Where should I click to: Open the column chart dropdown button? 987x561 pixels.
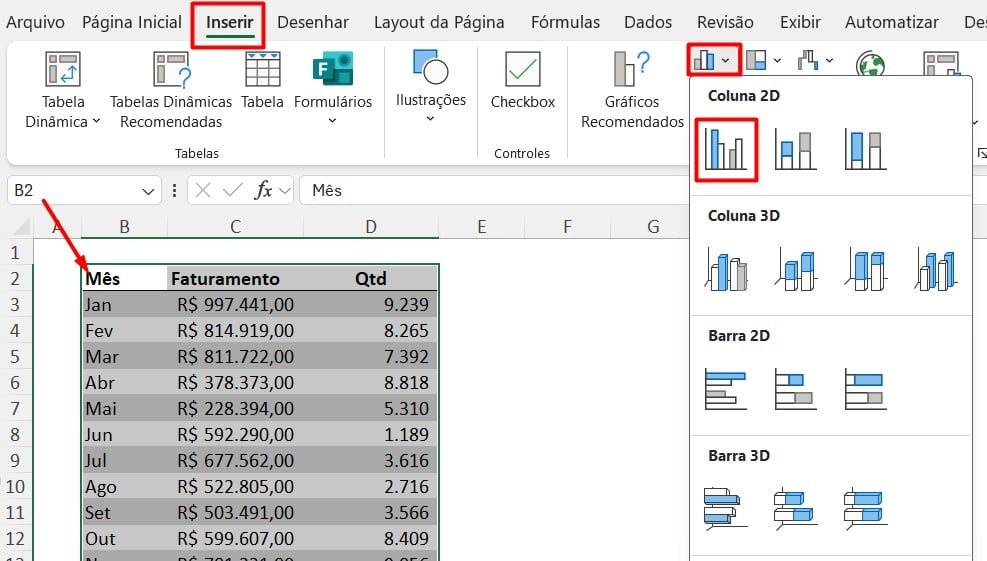coord(714,61)
